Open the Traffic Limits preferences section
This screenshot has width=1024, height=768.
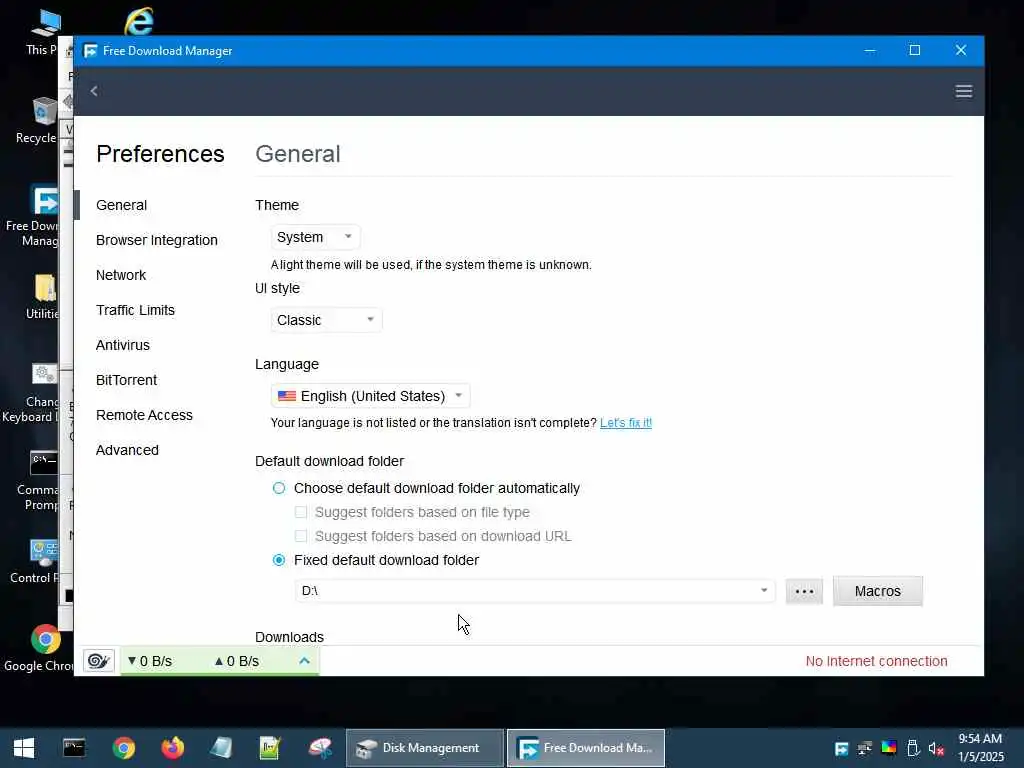click(135, 310)
